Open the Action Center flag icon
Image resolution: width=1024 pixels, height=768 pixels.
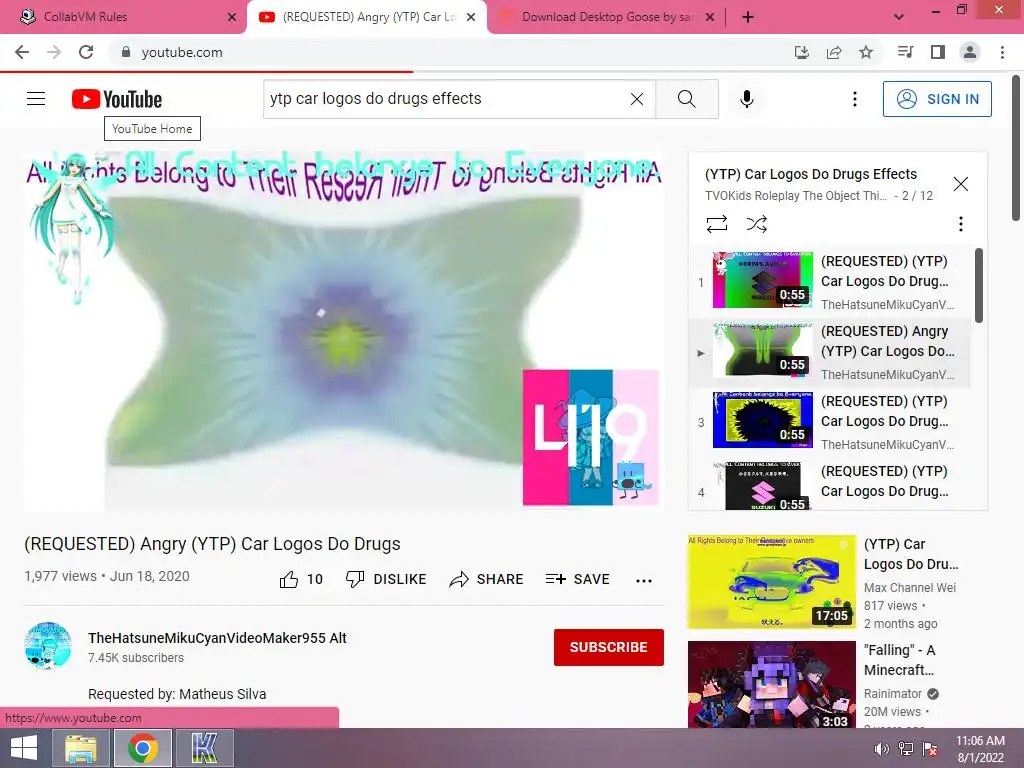[x=930, y=749]
